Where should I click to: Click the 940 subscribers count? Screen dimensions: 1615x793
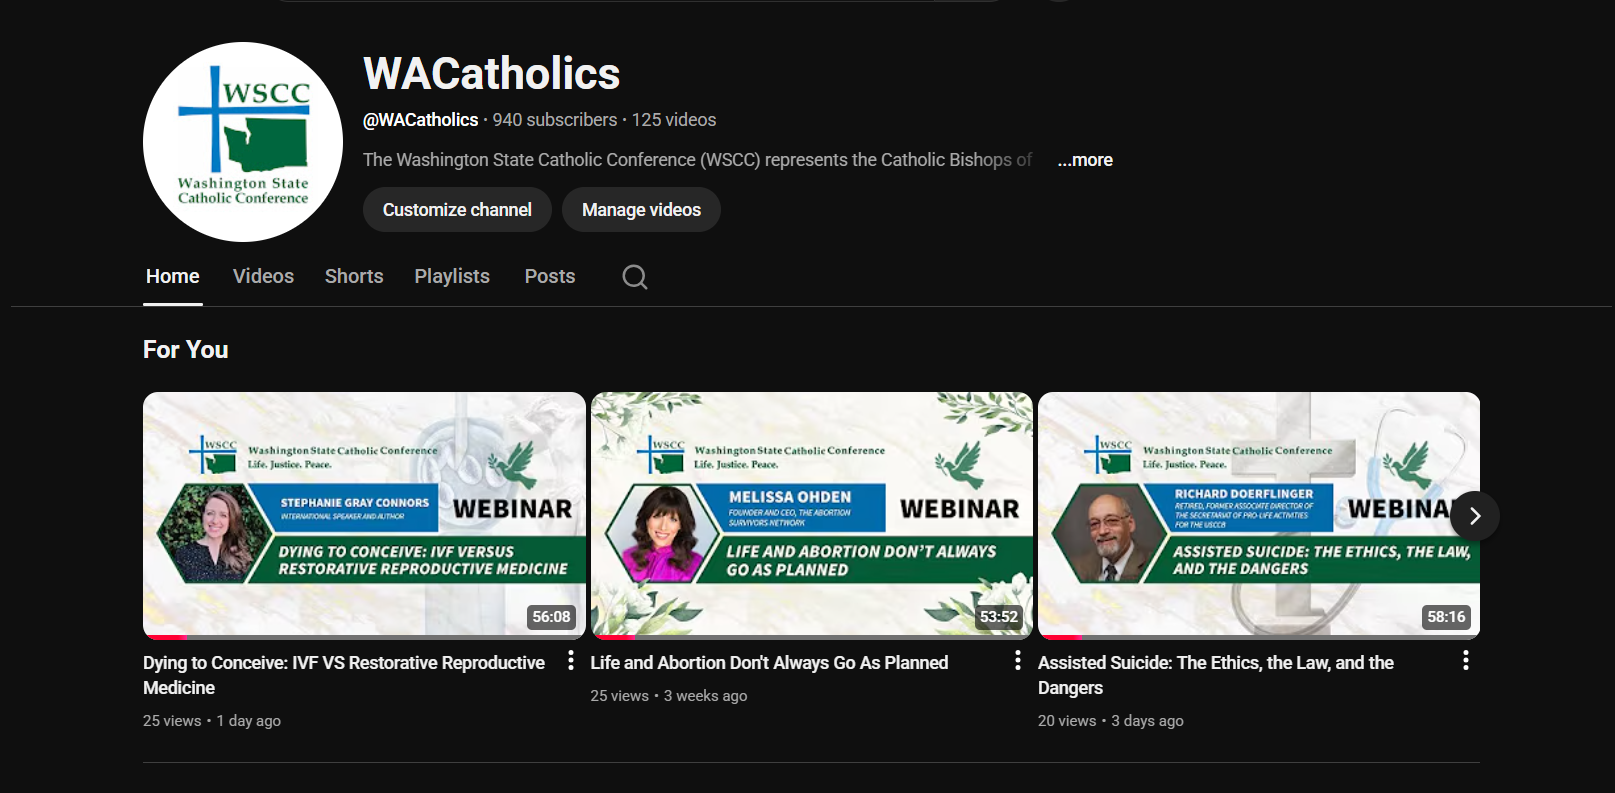(555, 120)
